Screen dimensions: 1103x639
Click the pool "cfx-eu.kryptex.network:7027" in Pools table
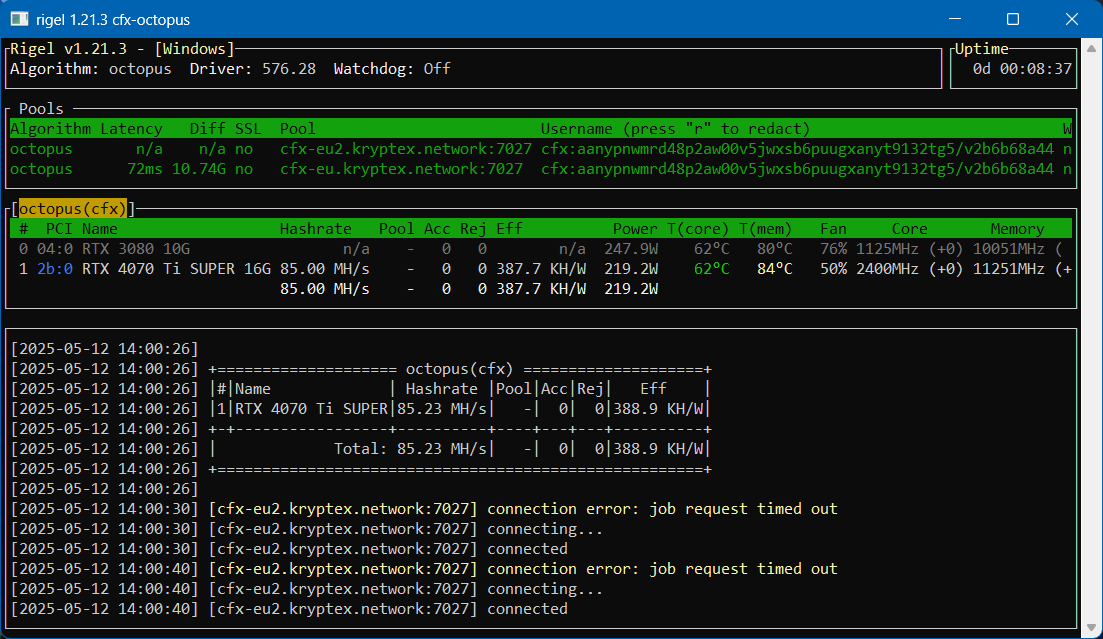[x=402, y=169]
